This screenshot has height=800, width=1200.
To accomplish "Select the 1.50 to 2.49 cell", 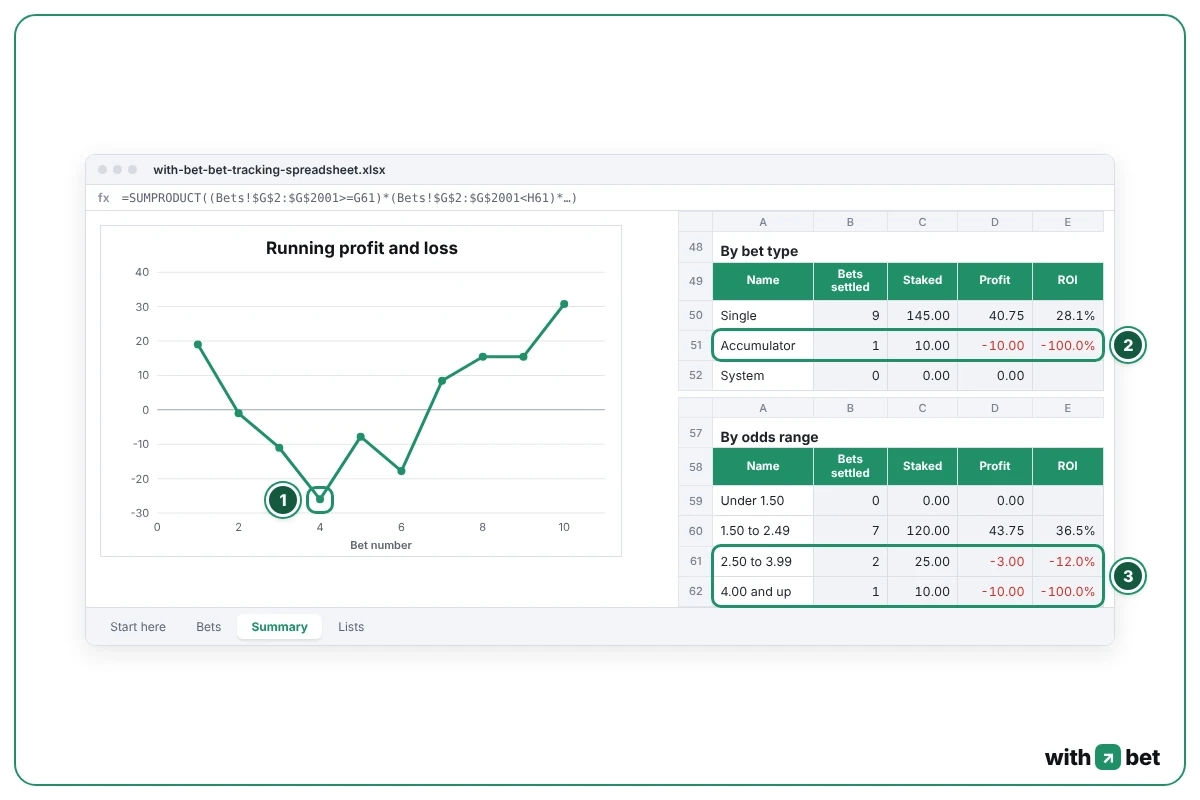I will [763, 531].
